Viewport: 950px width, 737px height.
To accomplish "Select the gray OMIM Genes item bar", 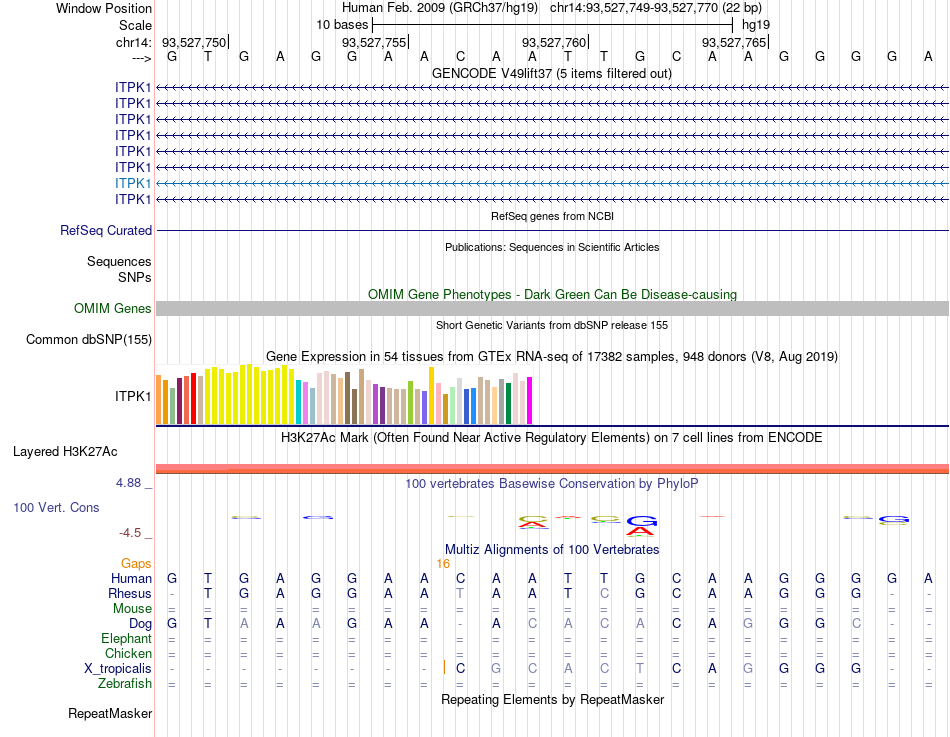I will point(552,308).
